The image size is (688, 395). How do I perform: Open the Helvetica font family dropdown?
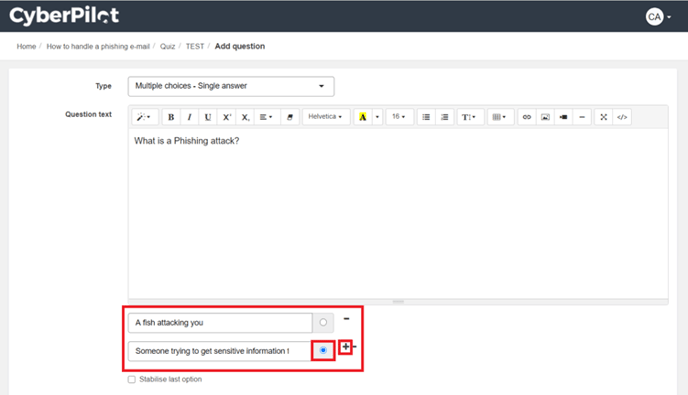[325, 117]
